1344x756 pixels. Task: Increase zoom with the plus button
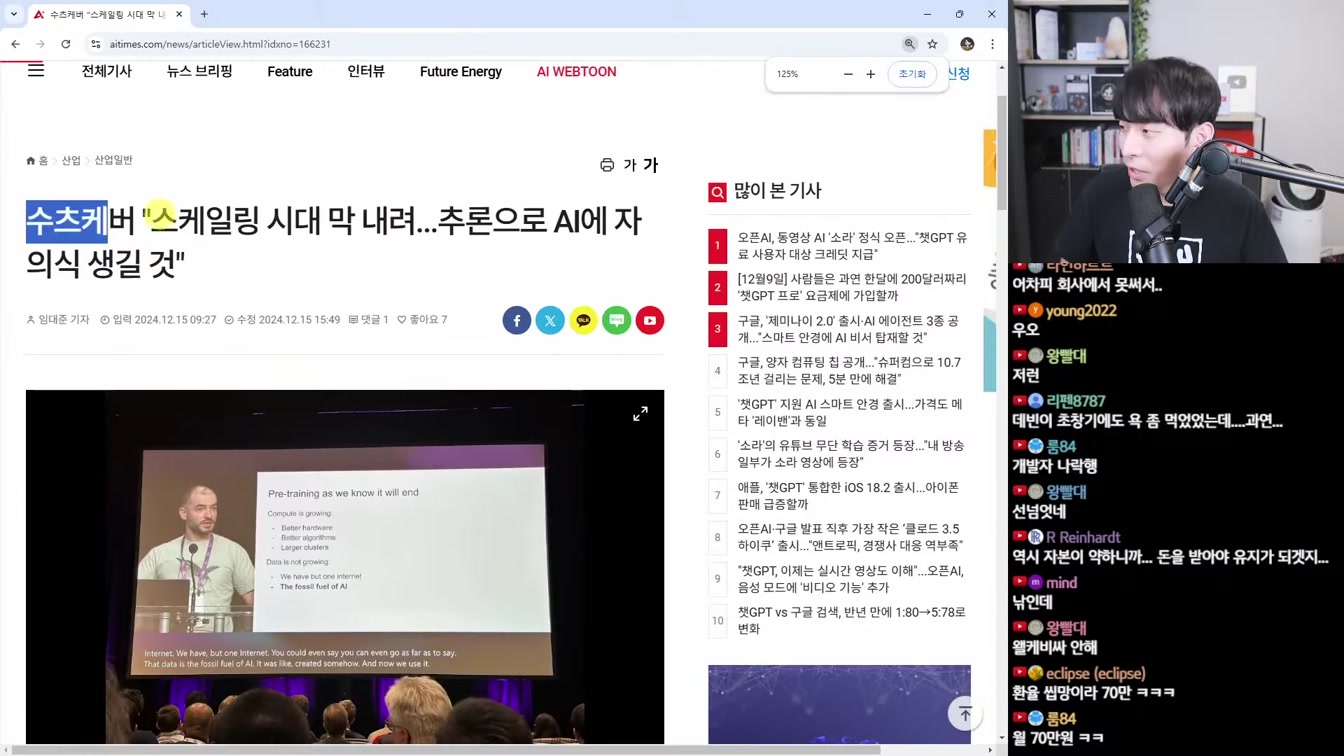[871, 74]
